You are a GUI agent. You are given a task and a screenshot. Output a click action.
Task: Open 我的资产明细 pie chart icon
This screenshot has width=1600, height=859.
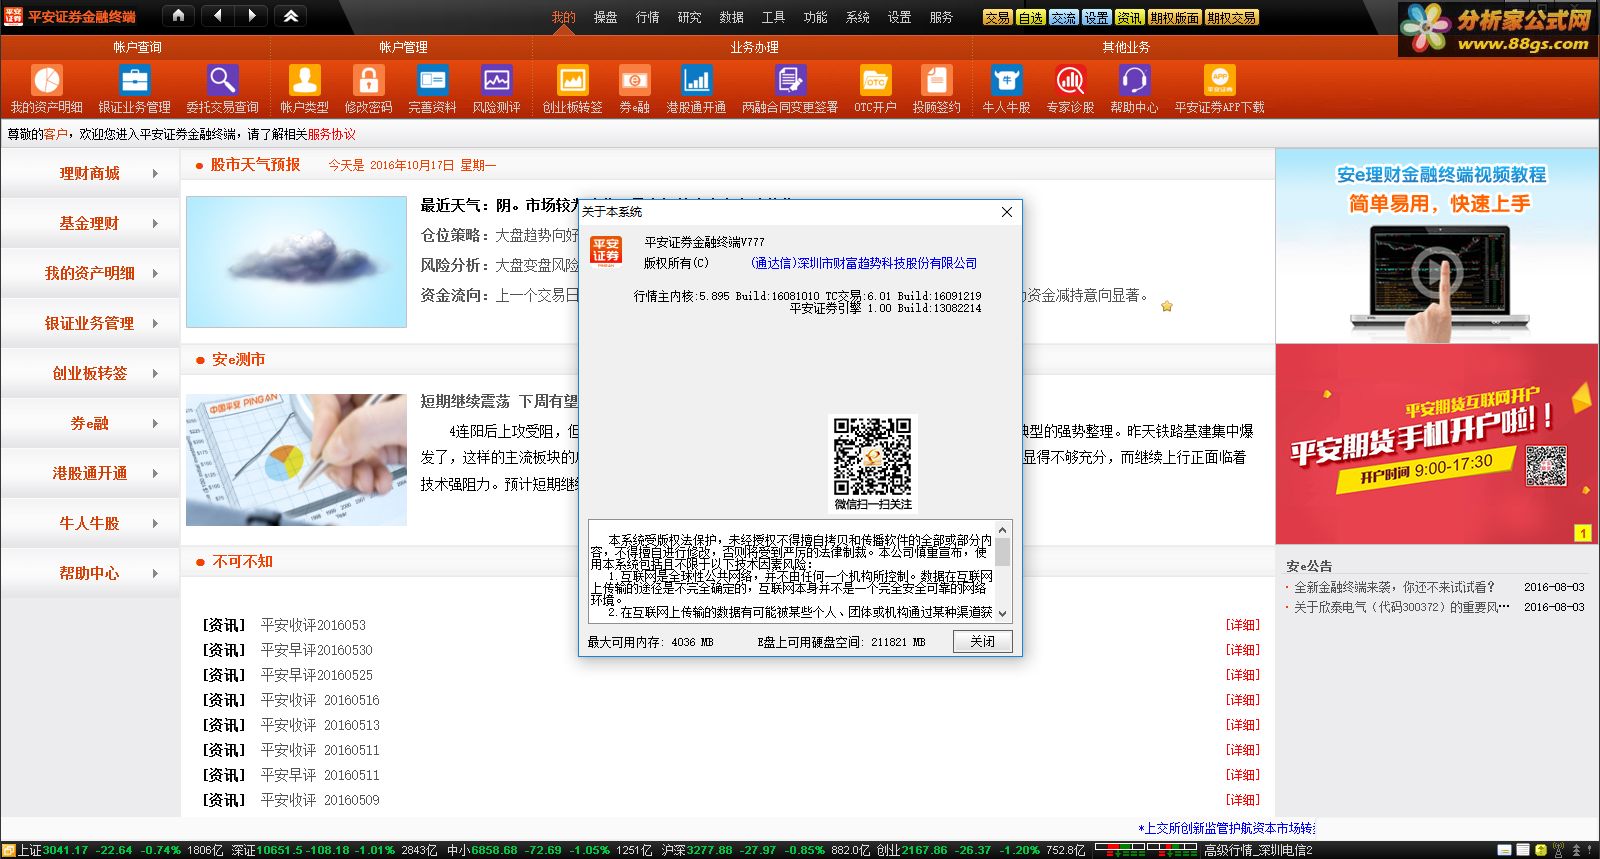click(47, 80)
